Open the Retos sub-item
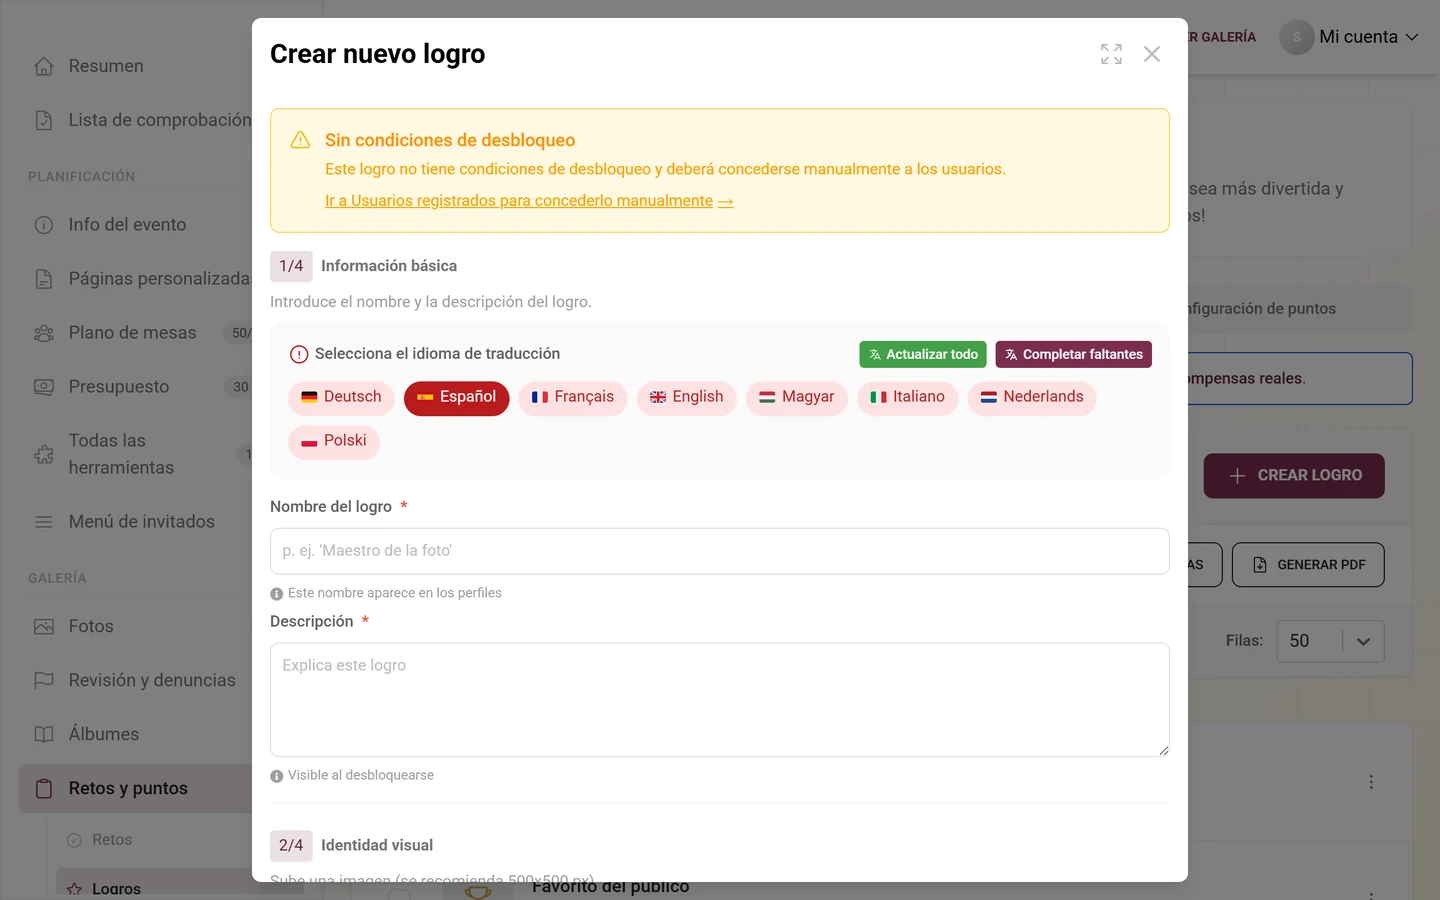The height and width of the screenshot is (900, 1440). 112,840
